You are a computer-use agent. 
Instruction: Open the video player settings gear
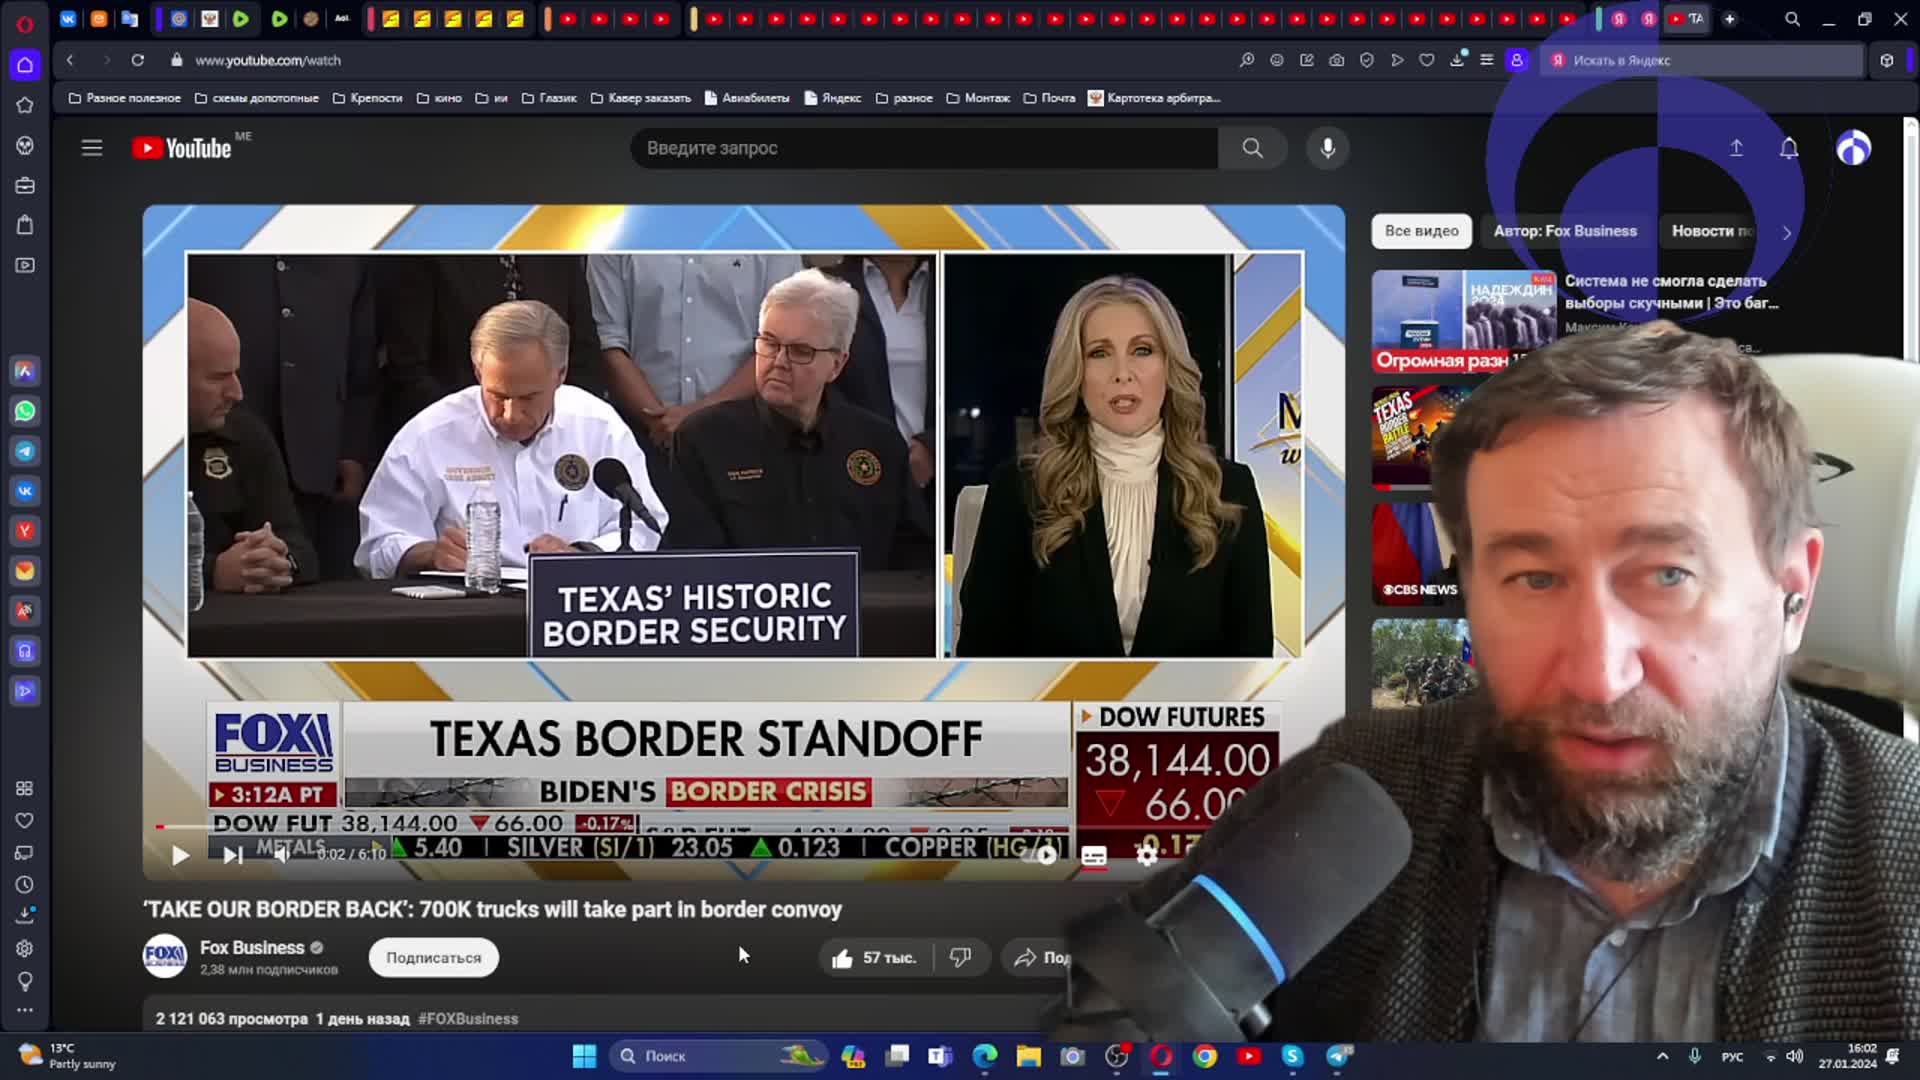click(x=1147, y=855)
